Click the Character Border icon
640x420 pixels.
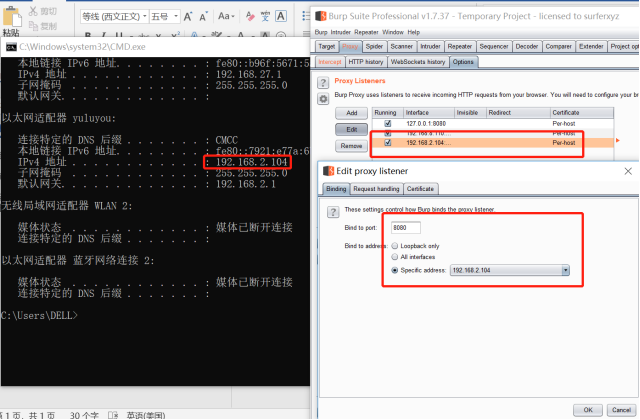coord(281,16)
